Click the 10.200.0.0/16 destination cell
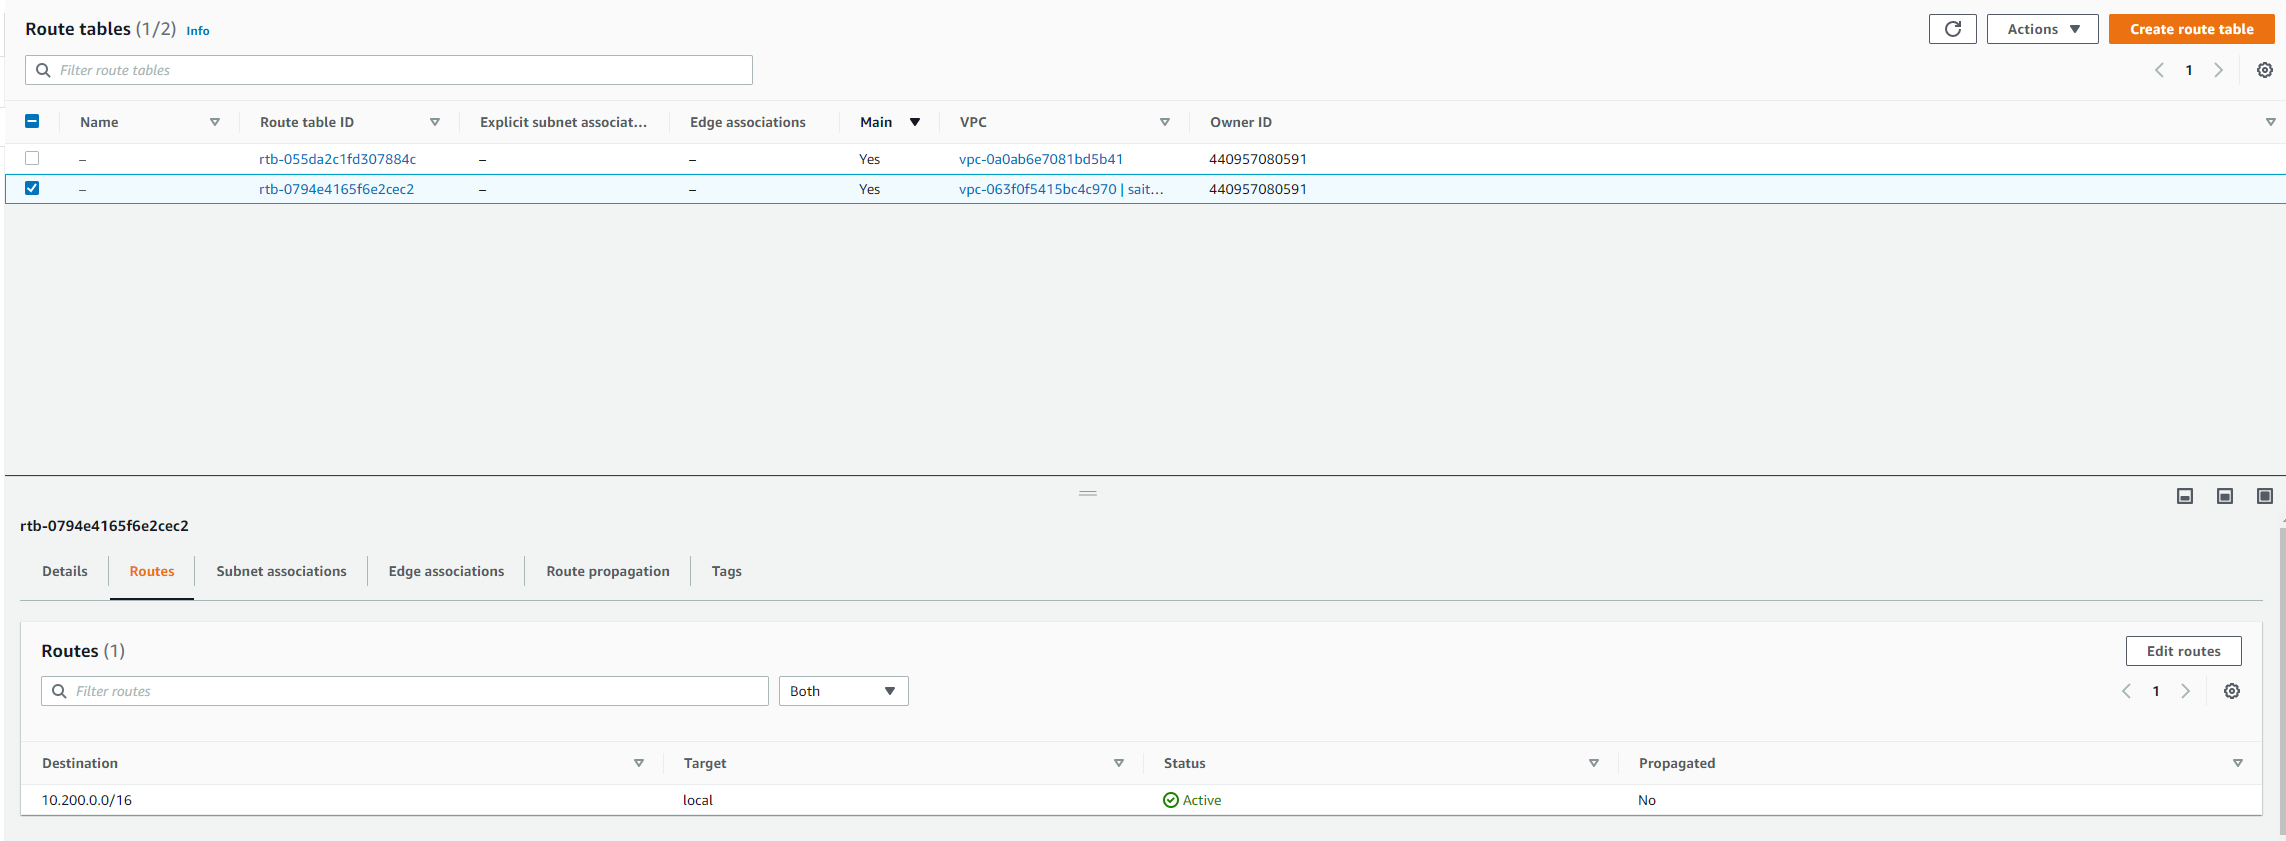Viewport: 2286px width, 841px height. tap(87, 800)
